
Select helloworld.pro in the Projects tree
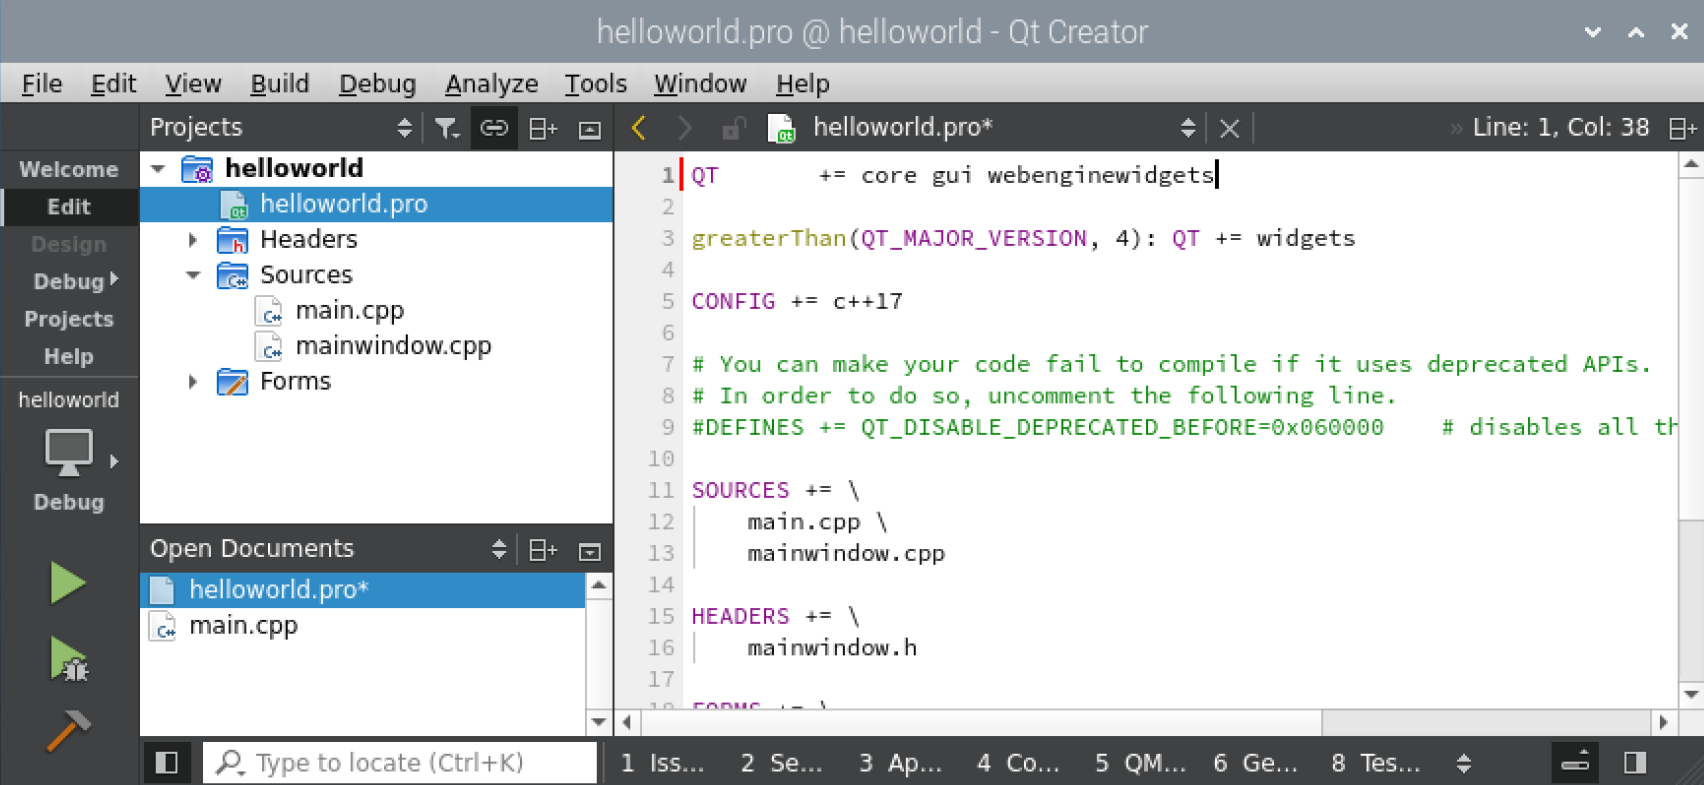(x=376, y=204)
